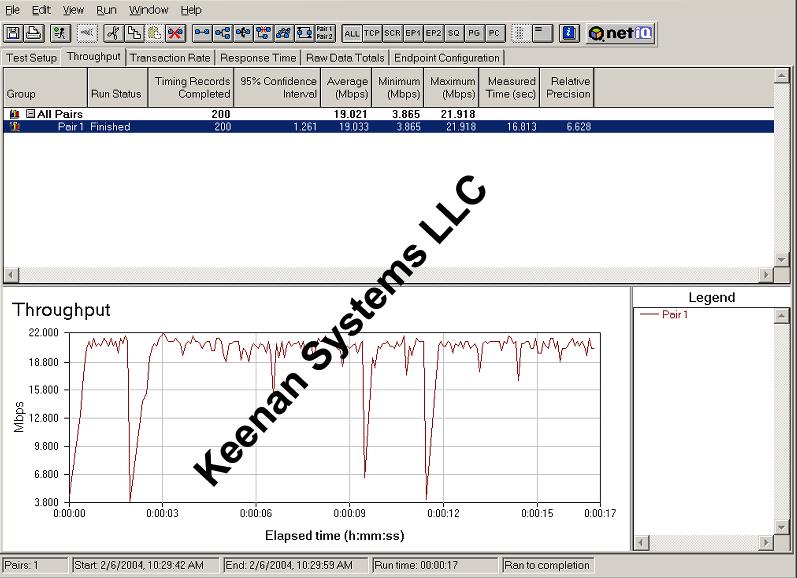Image resolution: width=797 pixels, height=578 pixels.
Task: Click the Save toolbar icon
Action: pyautogui.click(x=13, y=34)
